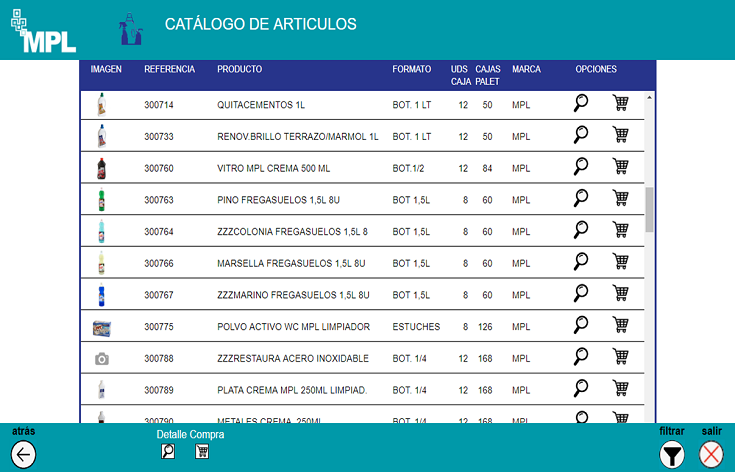Select reference number 300763
Screen dimensions: 735x472
point(159,200)
